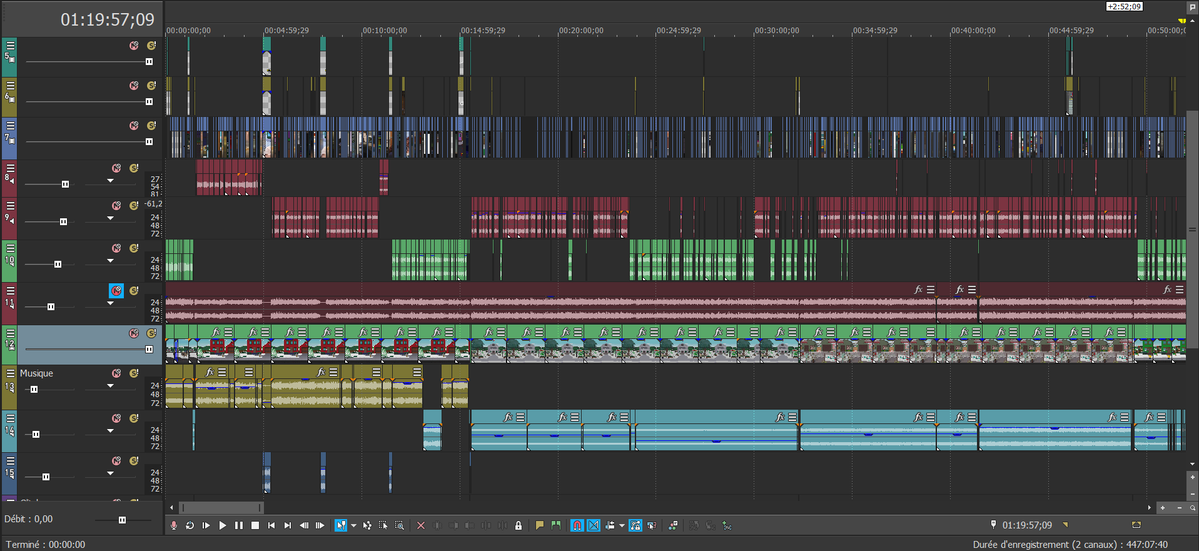This screenshot has width=1199, height=551.
Task: Arm the microphone record button
Action: pos(174,525)
